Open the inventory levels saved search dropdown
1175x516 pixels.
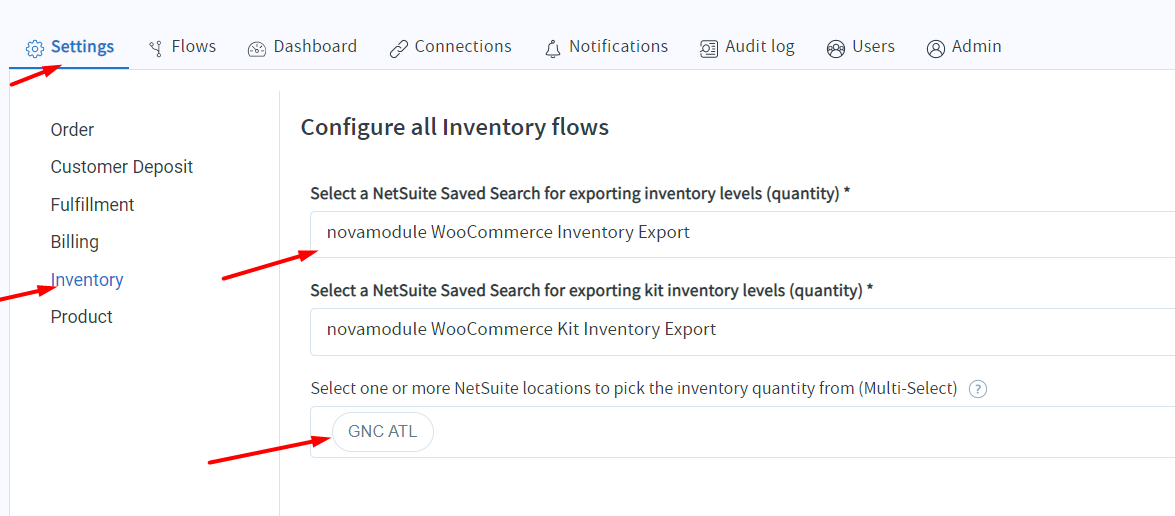[x=742, y=233]
